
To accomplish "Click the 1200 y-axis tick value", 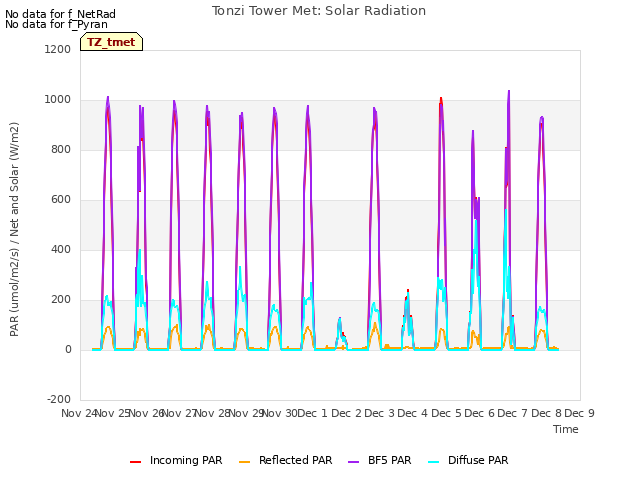I will pyautogui.click(x=58, y=49).
